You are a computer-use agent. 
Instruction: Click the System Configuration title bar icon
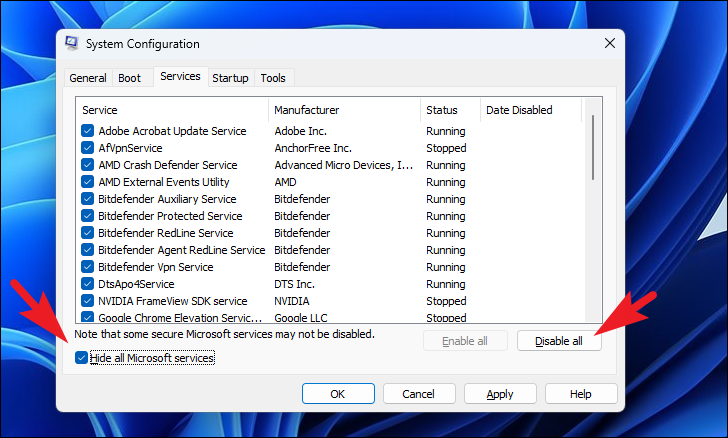[x=72, y=43]
